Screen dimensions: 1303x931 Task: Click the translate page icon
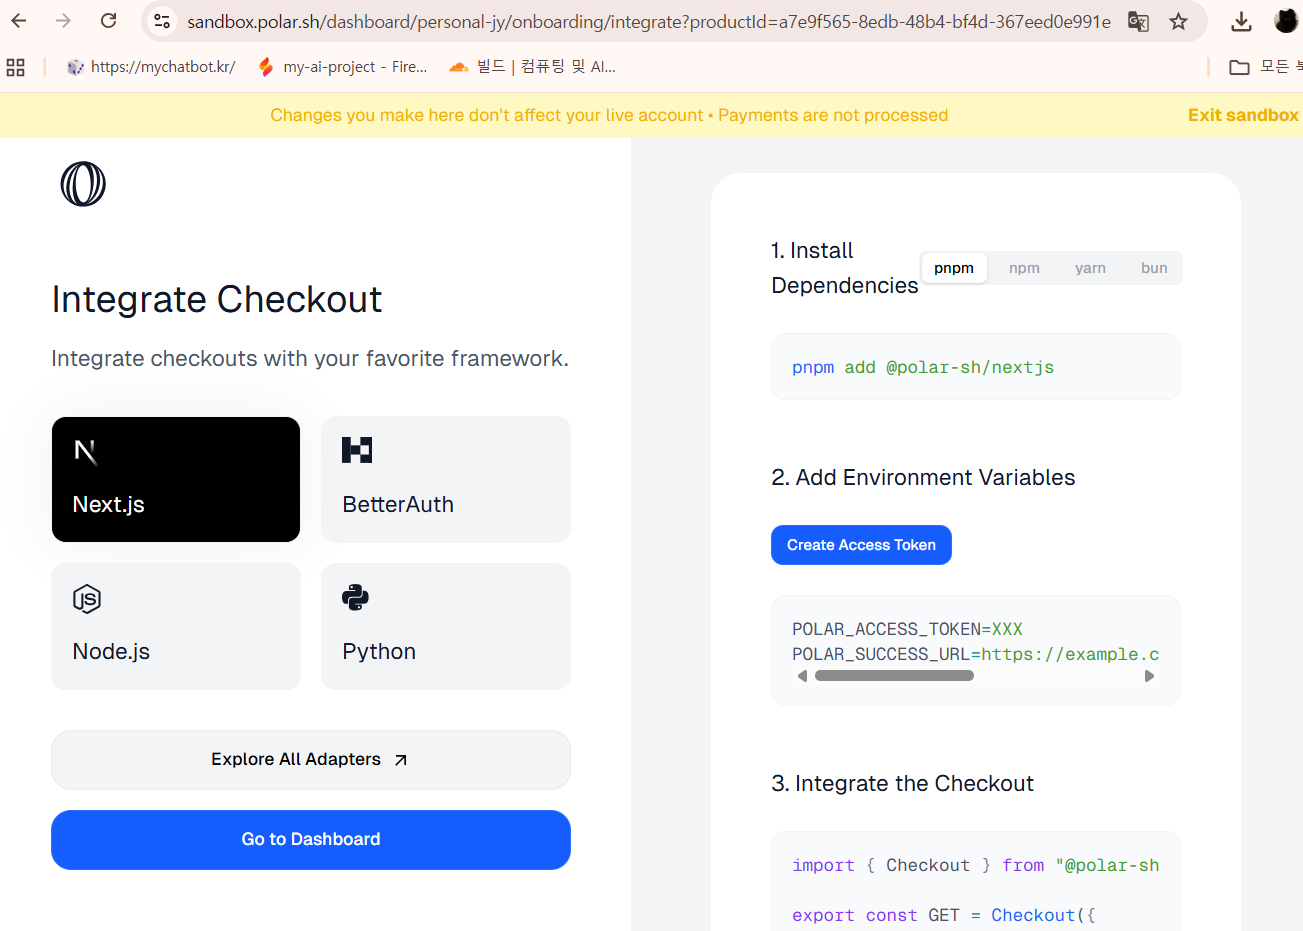[1138, 21]
